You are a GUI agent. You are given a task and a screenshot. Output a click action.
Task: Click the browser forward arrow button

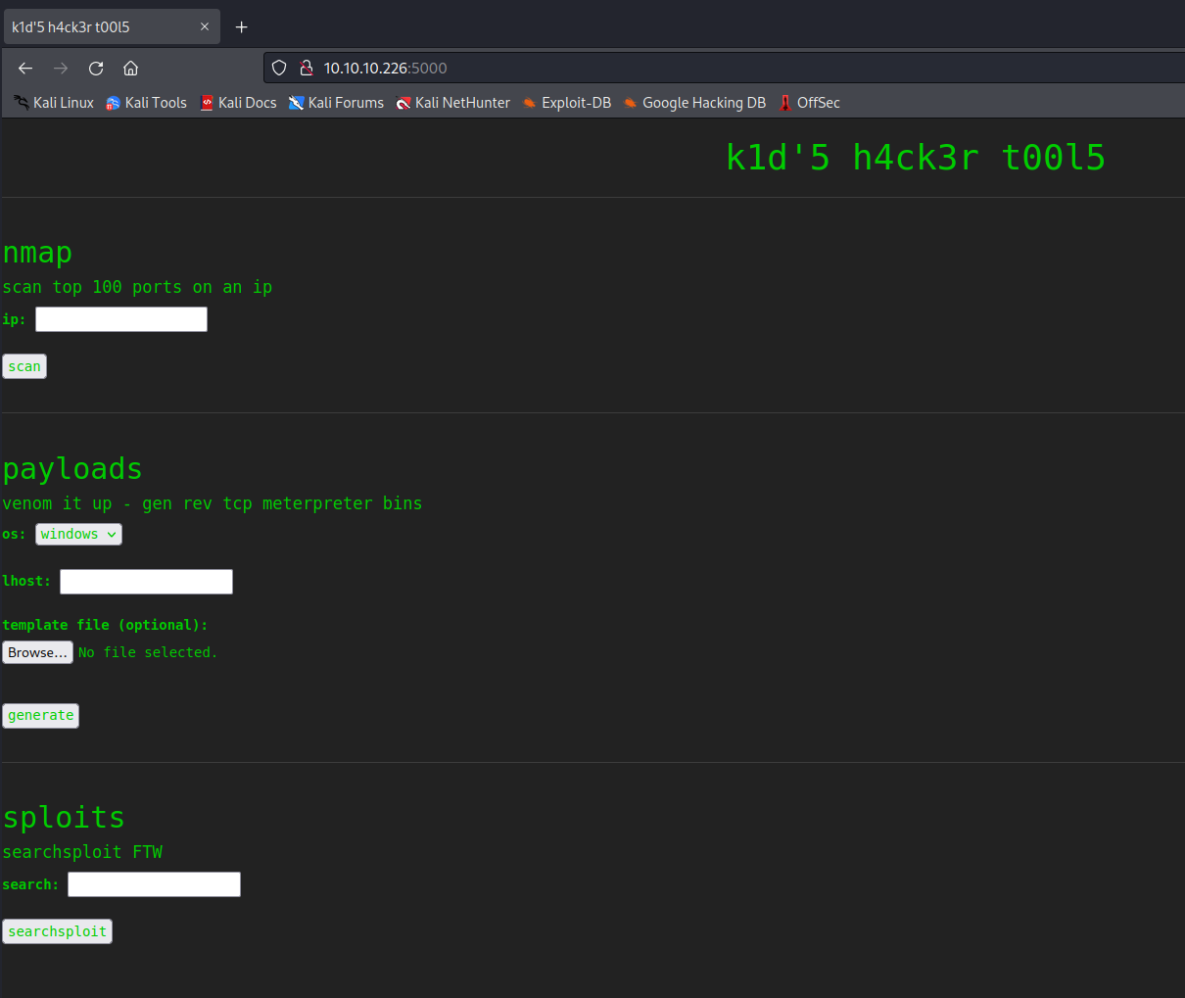click(x=61, y=68)
